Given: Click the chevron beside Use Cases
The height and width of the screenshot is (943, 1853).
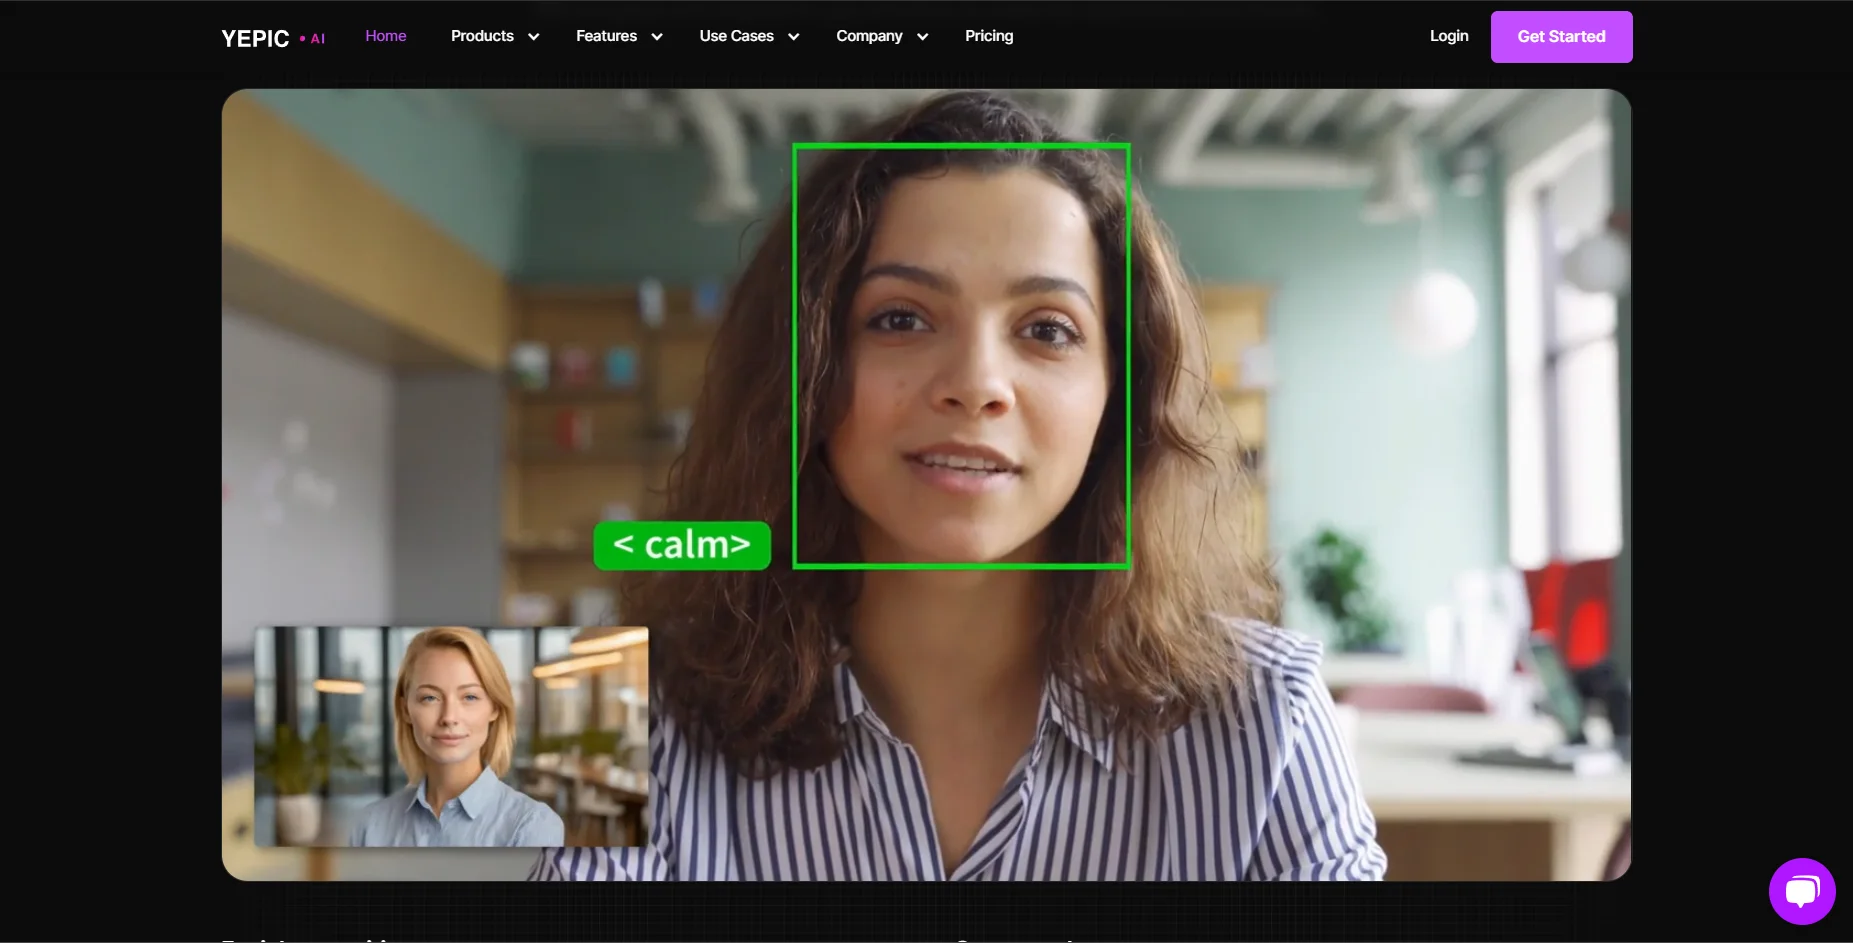Looking at the screenshot, I should [793, 37].
